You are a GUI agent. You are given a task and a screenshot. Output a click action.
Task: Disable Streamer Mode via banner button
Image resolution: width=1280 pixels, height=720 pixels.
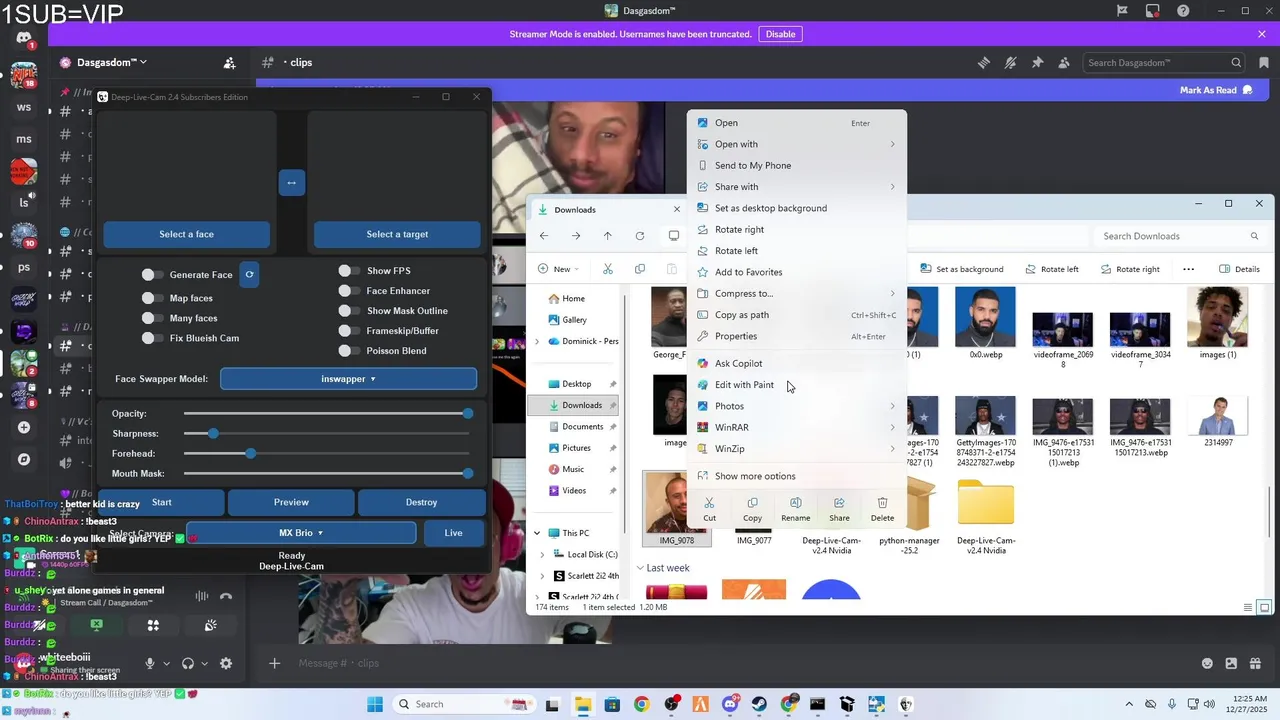click(x=780, y=34)
